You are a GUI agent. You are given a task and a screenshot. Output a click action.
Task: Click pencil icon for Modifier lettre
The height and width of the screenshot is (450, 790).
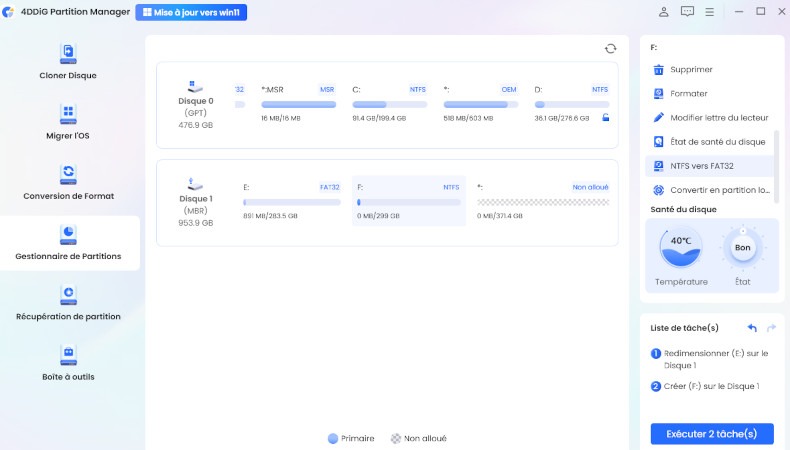[x=658, y=117]
